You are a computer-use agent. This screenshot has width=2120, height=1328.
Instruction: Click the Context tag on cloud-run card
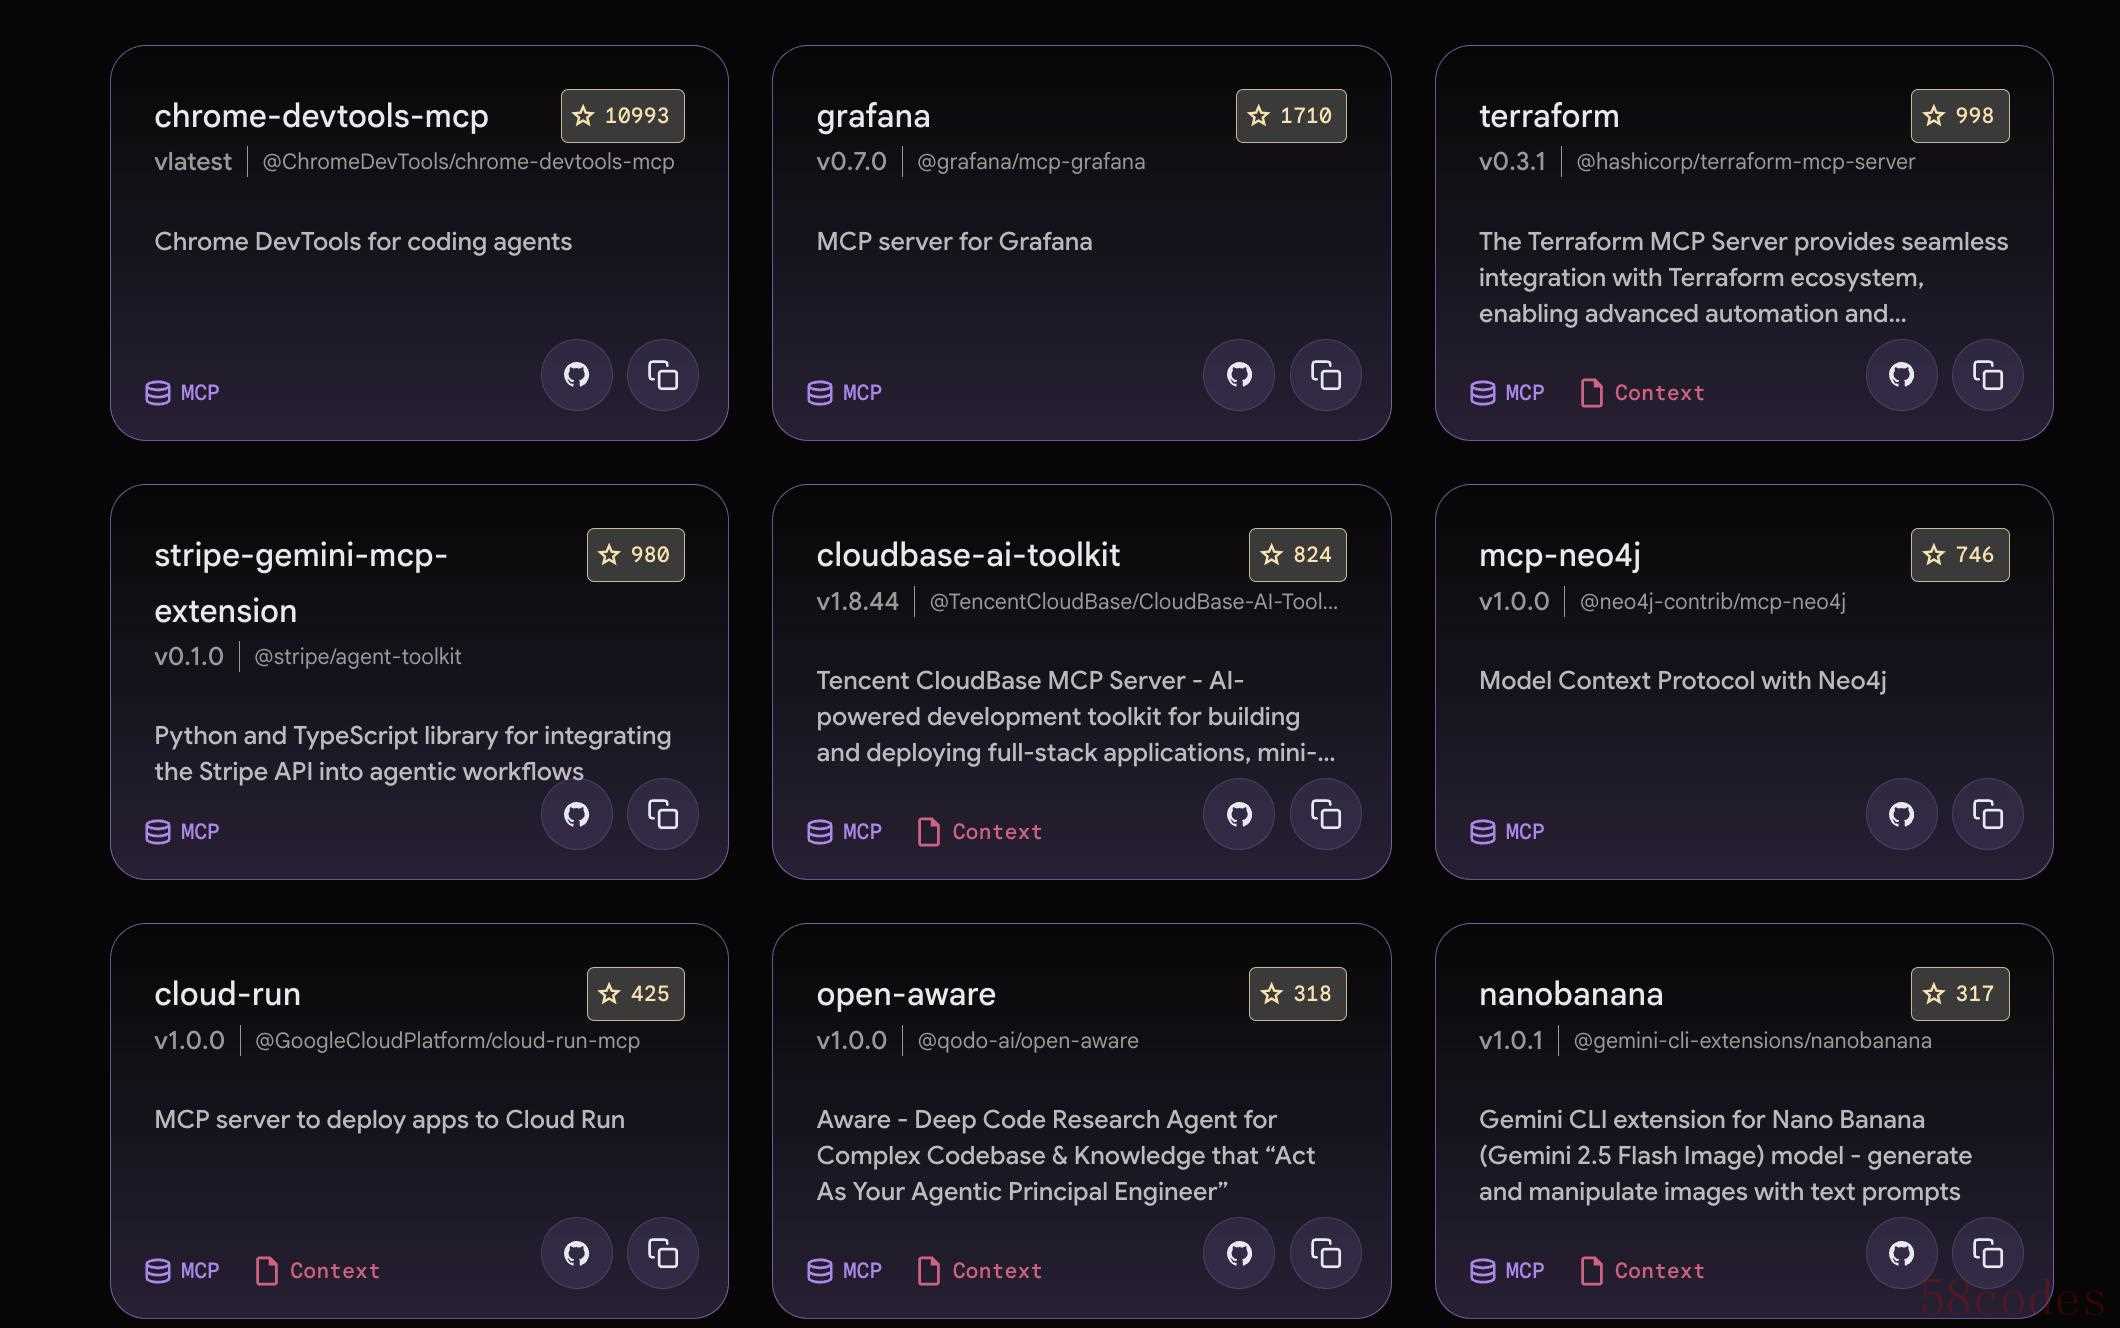pyautogui.click(x=318, y=1271)
